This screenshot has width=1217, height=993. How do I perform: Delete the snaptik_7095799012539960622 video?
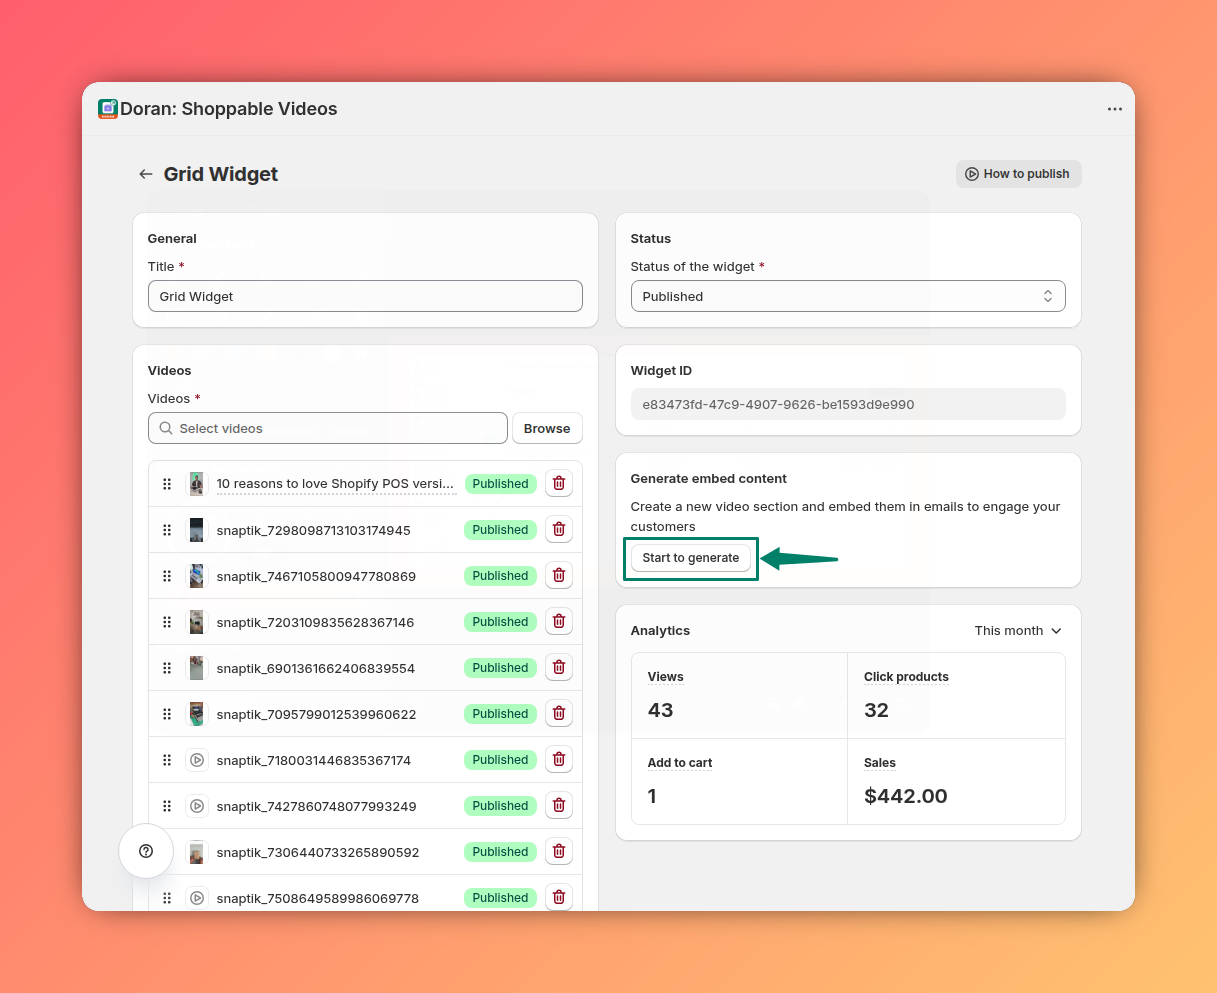tap(559, 714)
